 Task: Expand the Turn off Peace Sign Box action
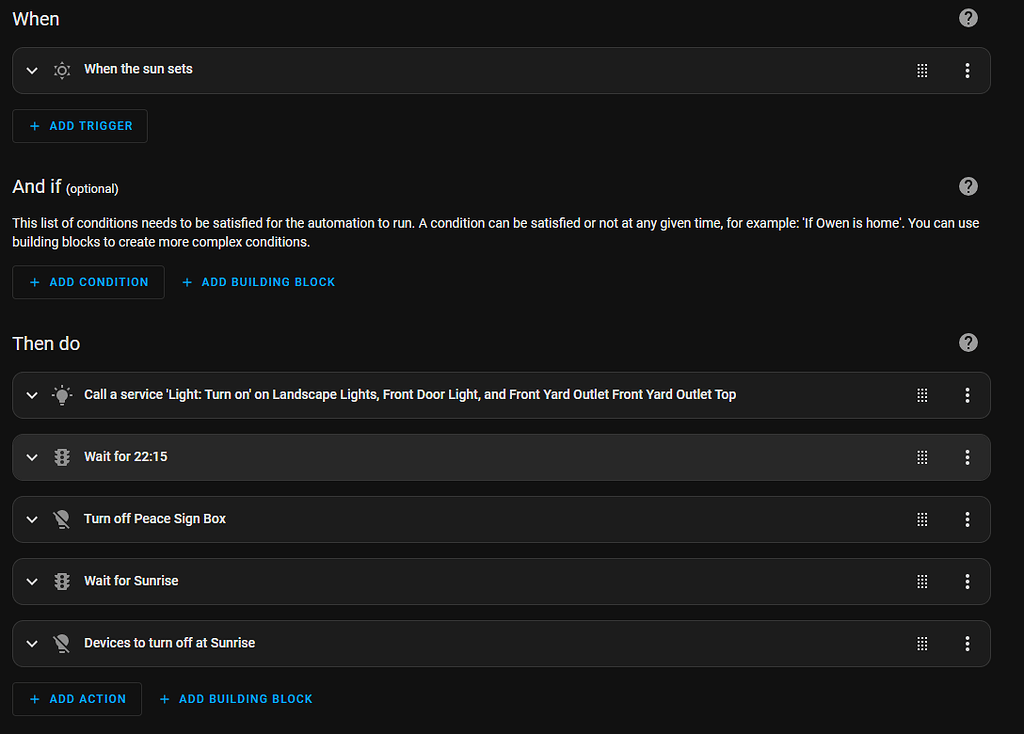coord(32,519)
